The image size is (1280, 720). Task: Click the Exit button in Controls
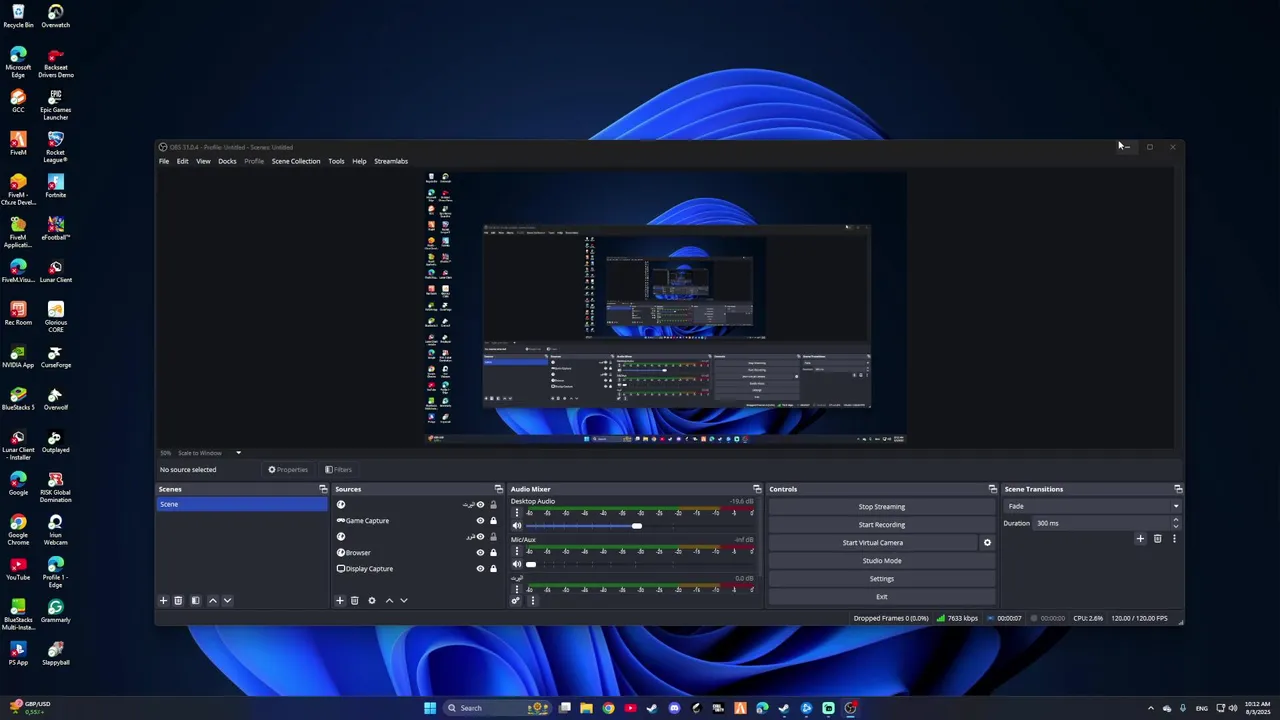point(882,597)
